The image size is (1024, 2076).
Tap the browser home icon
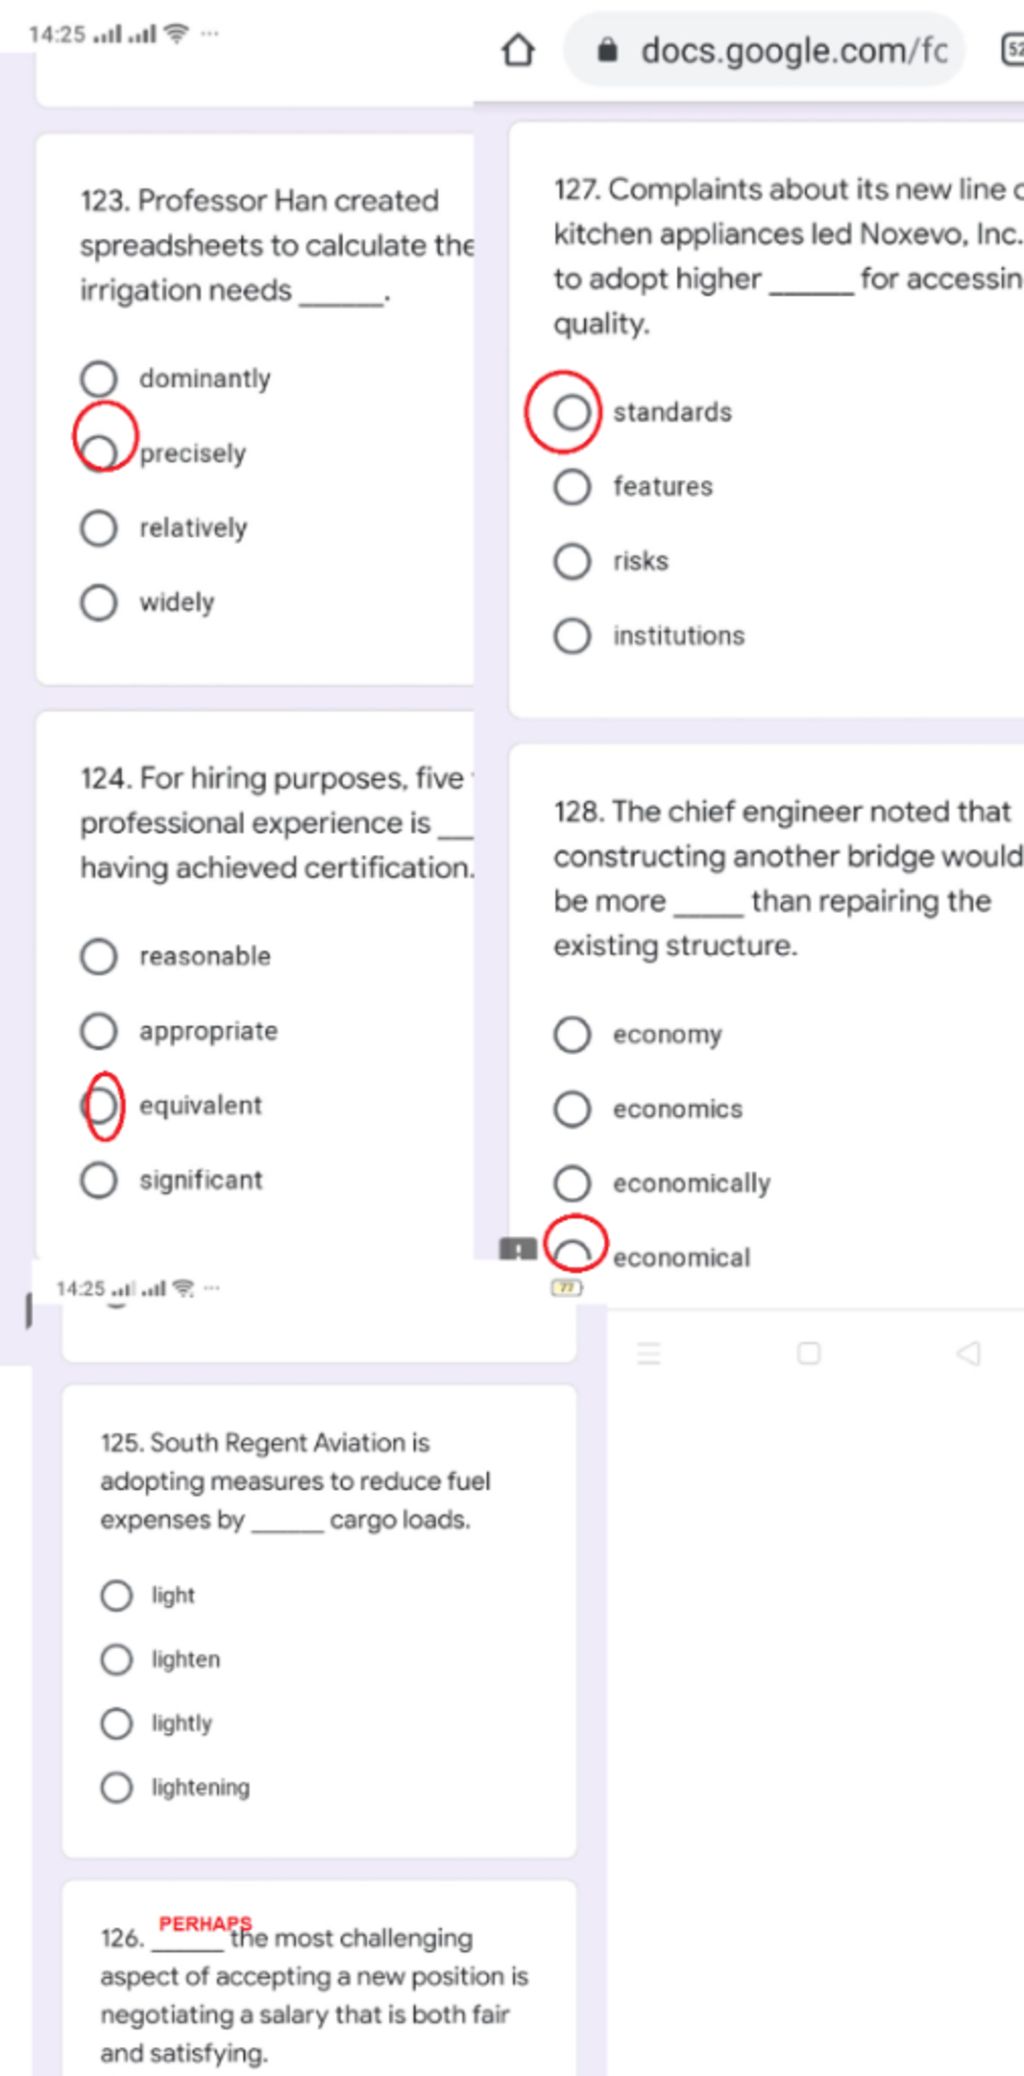coord(517,49)
